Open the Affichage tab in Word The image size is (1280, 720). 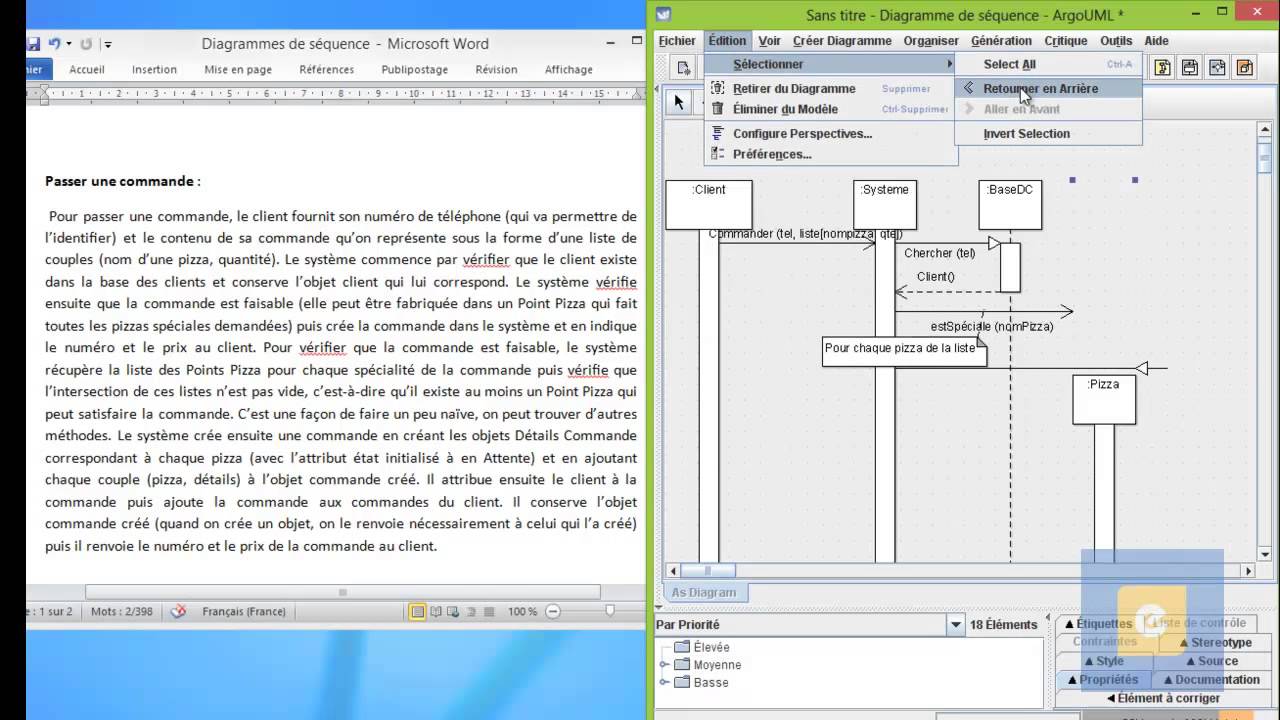569,70
